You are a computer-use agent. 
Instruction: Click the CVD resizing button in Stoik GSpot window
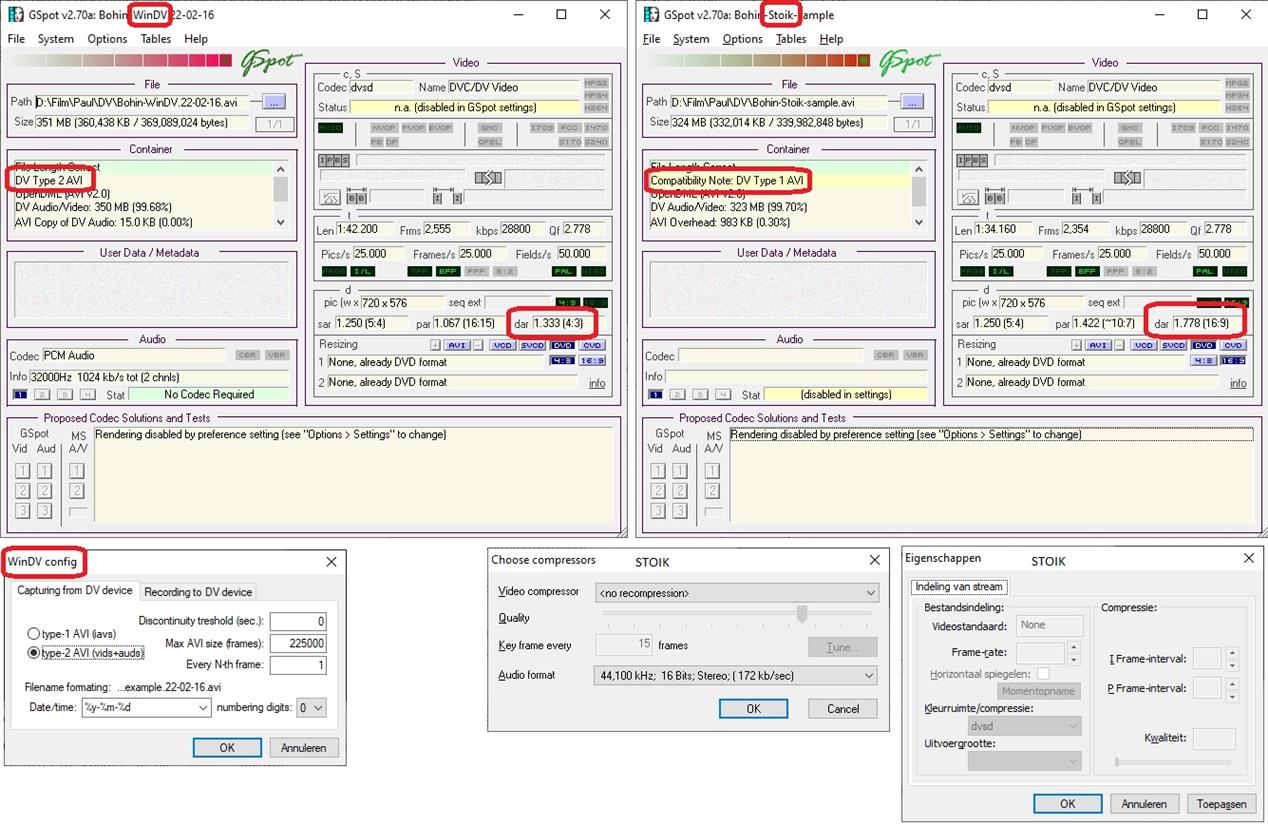point(1233,345)
